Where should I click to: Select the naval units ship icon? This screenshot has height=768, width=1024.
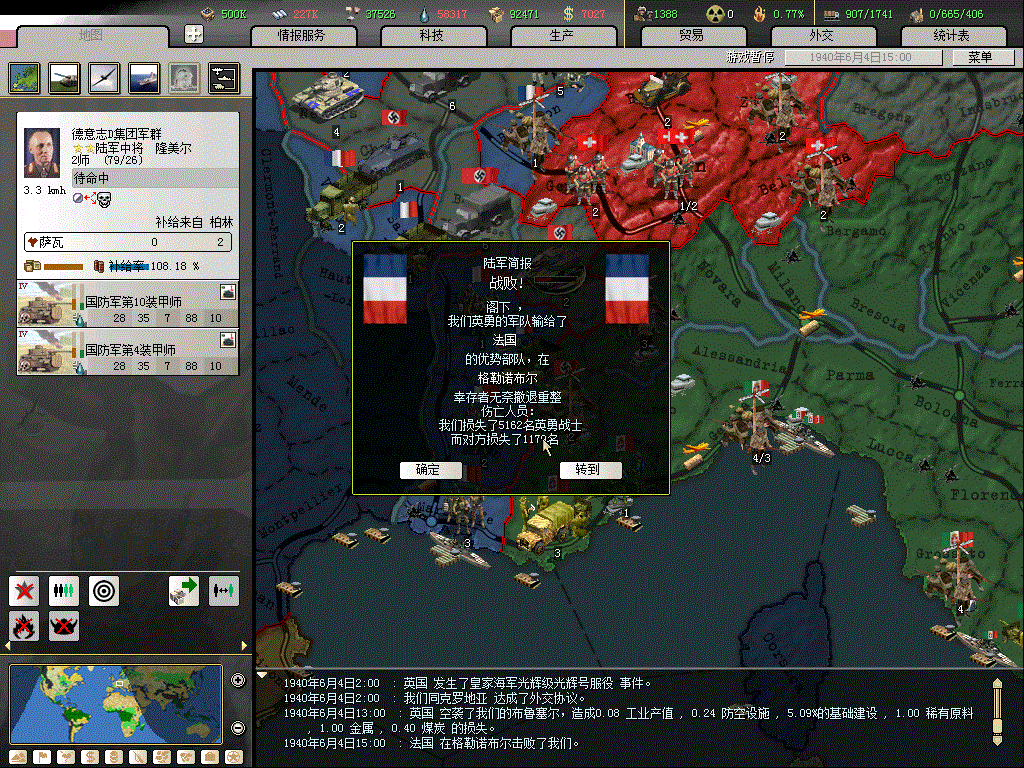pyautogui.click(x=144, y=77)
